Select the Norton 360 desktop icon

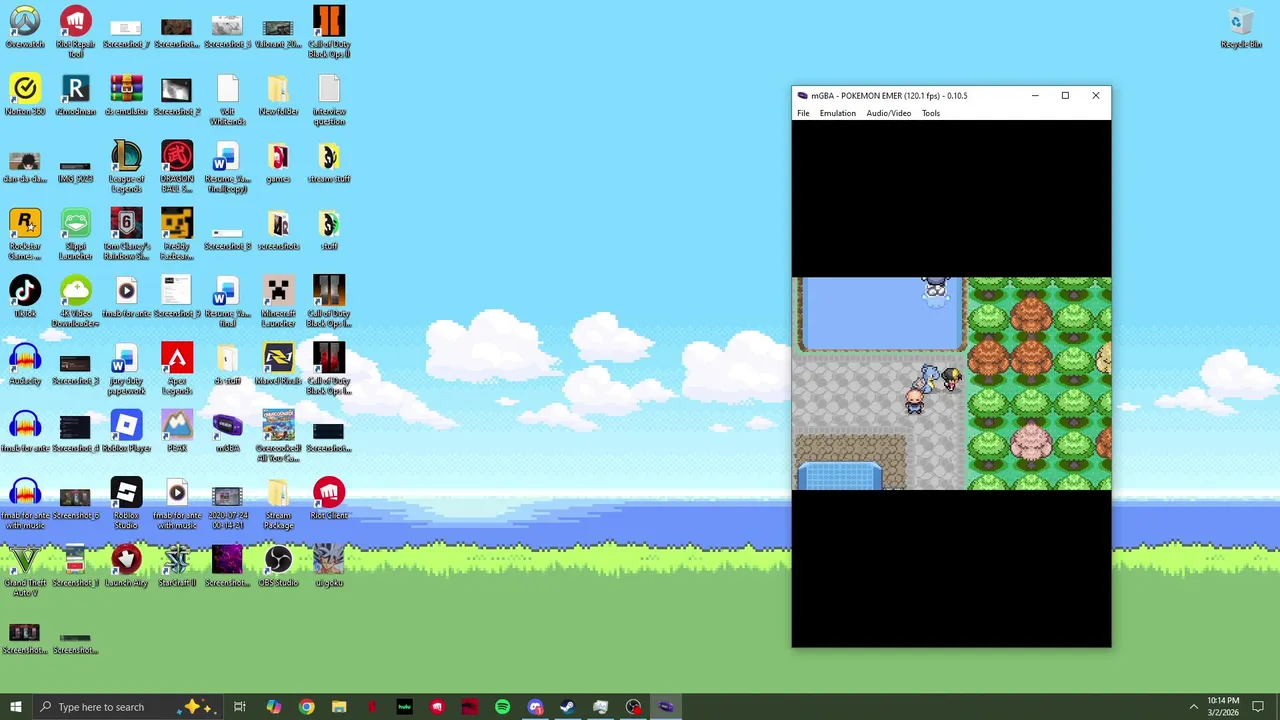(x=25, y=94)
